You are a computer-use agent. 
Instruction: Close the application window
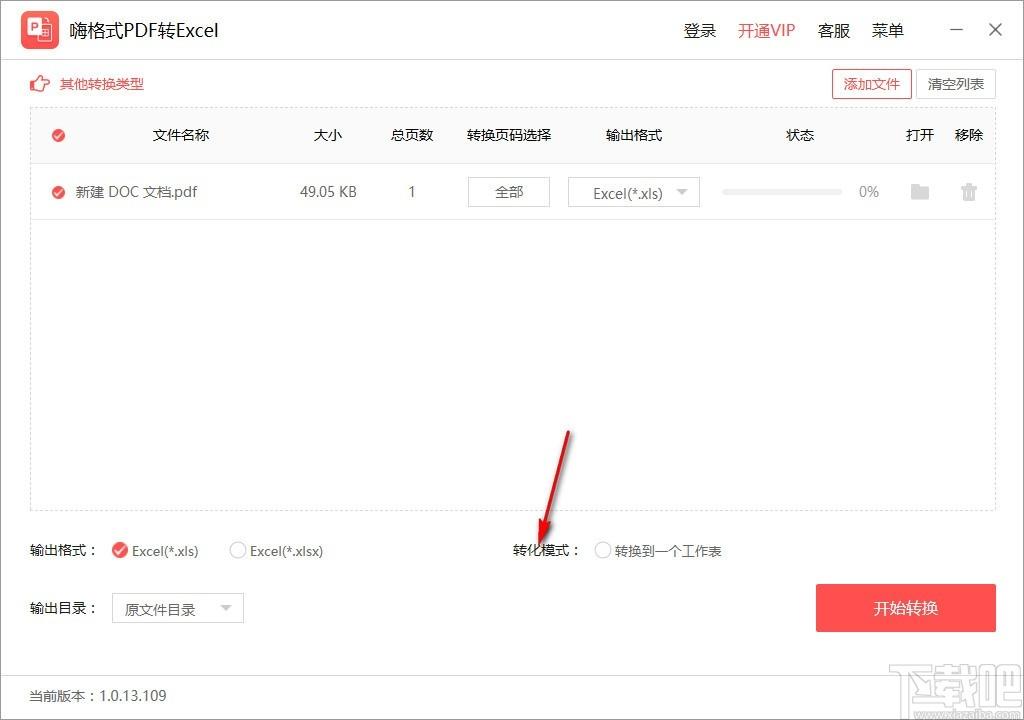[995, 30]
